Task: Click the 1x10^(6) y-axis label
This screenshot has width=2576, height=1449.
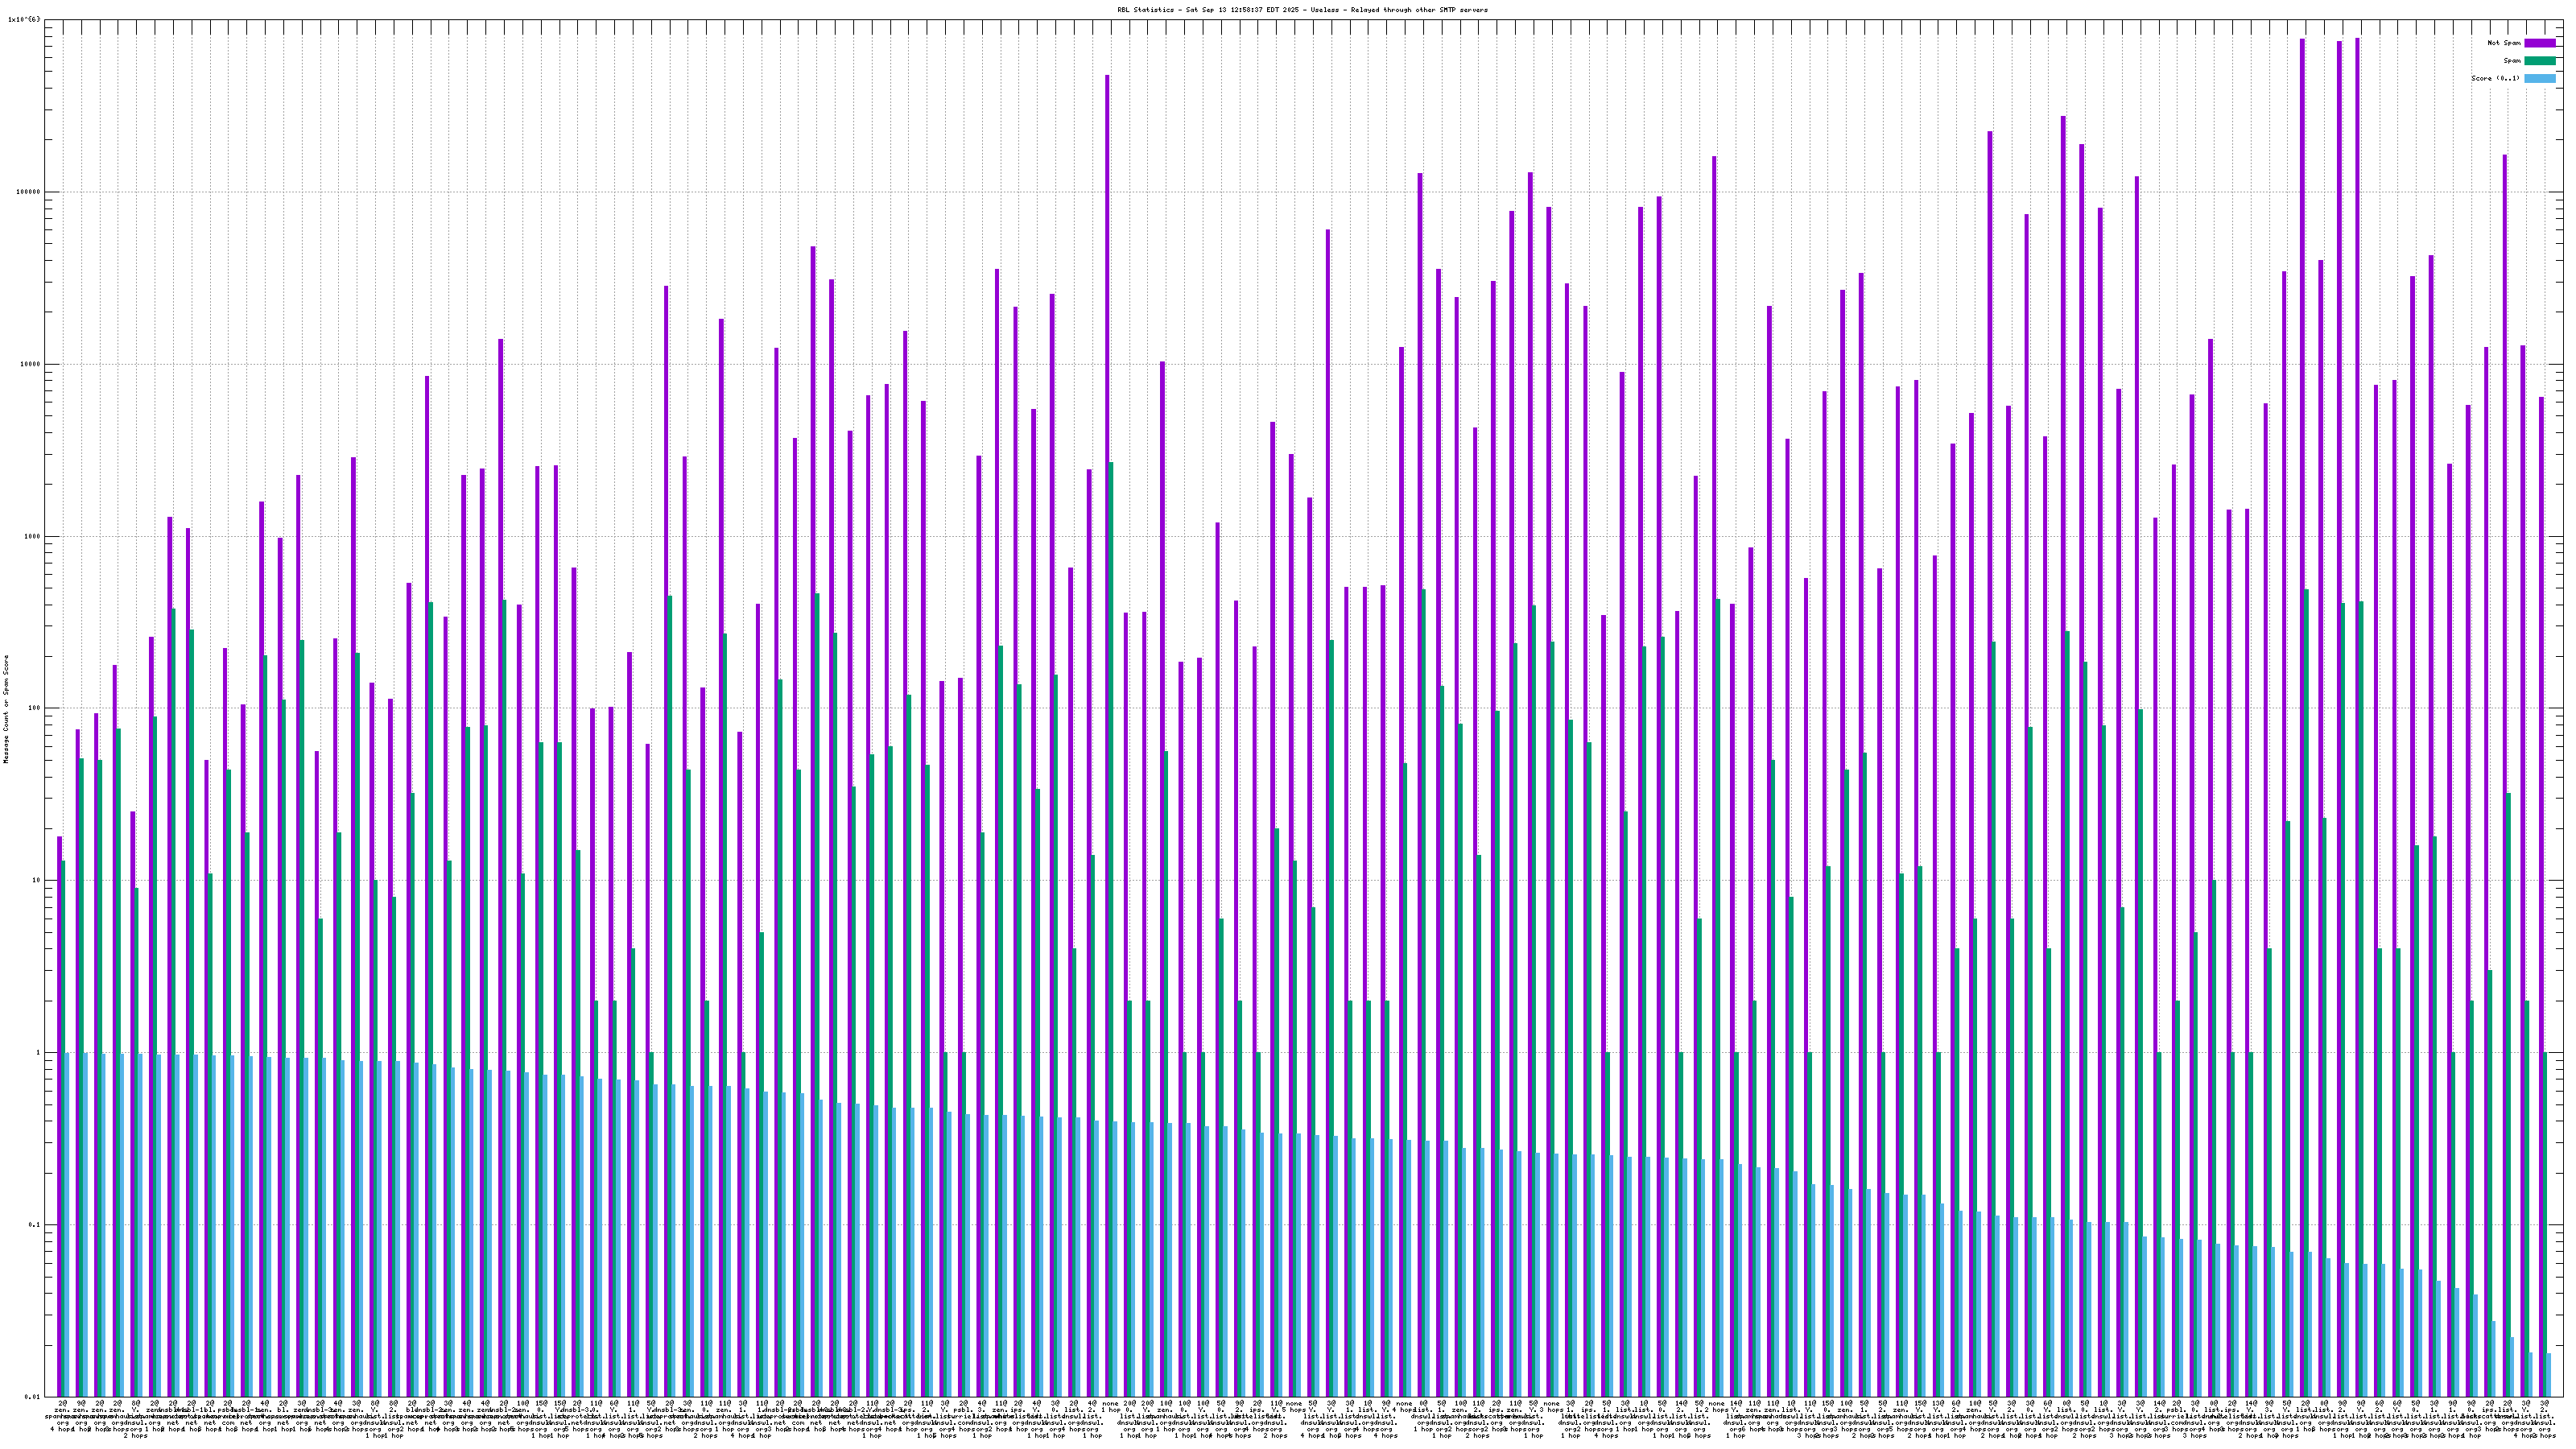Action: coord(24,20)
